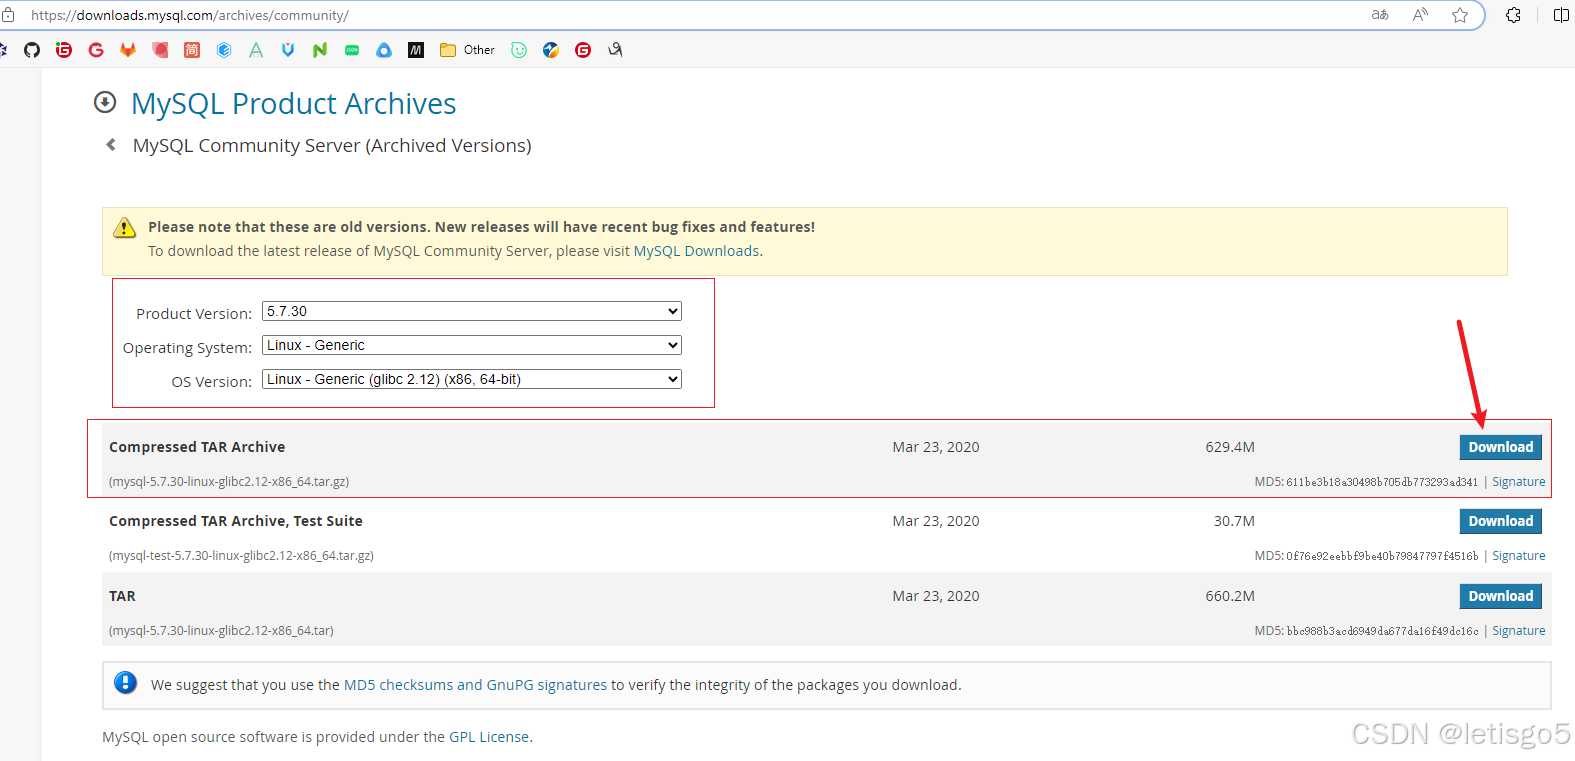
Task: Click the Compressed TAR Archive, Test Suite title
Action: 236,521
